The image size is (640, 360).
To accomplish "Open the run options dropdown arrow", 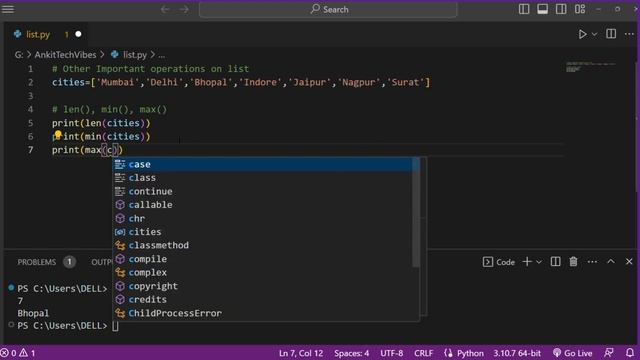I will tap(594, 34).
